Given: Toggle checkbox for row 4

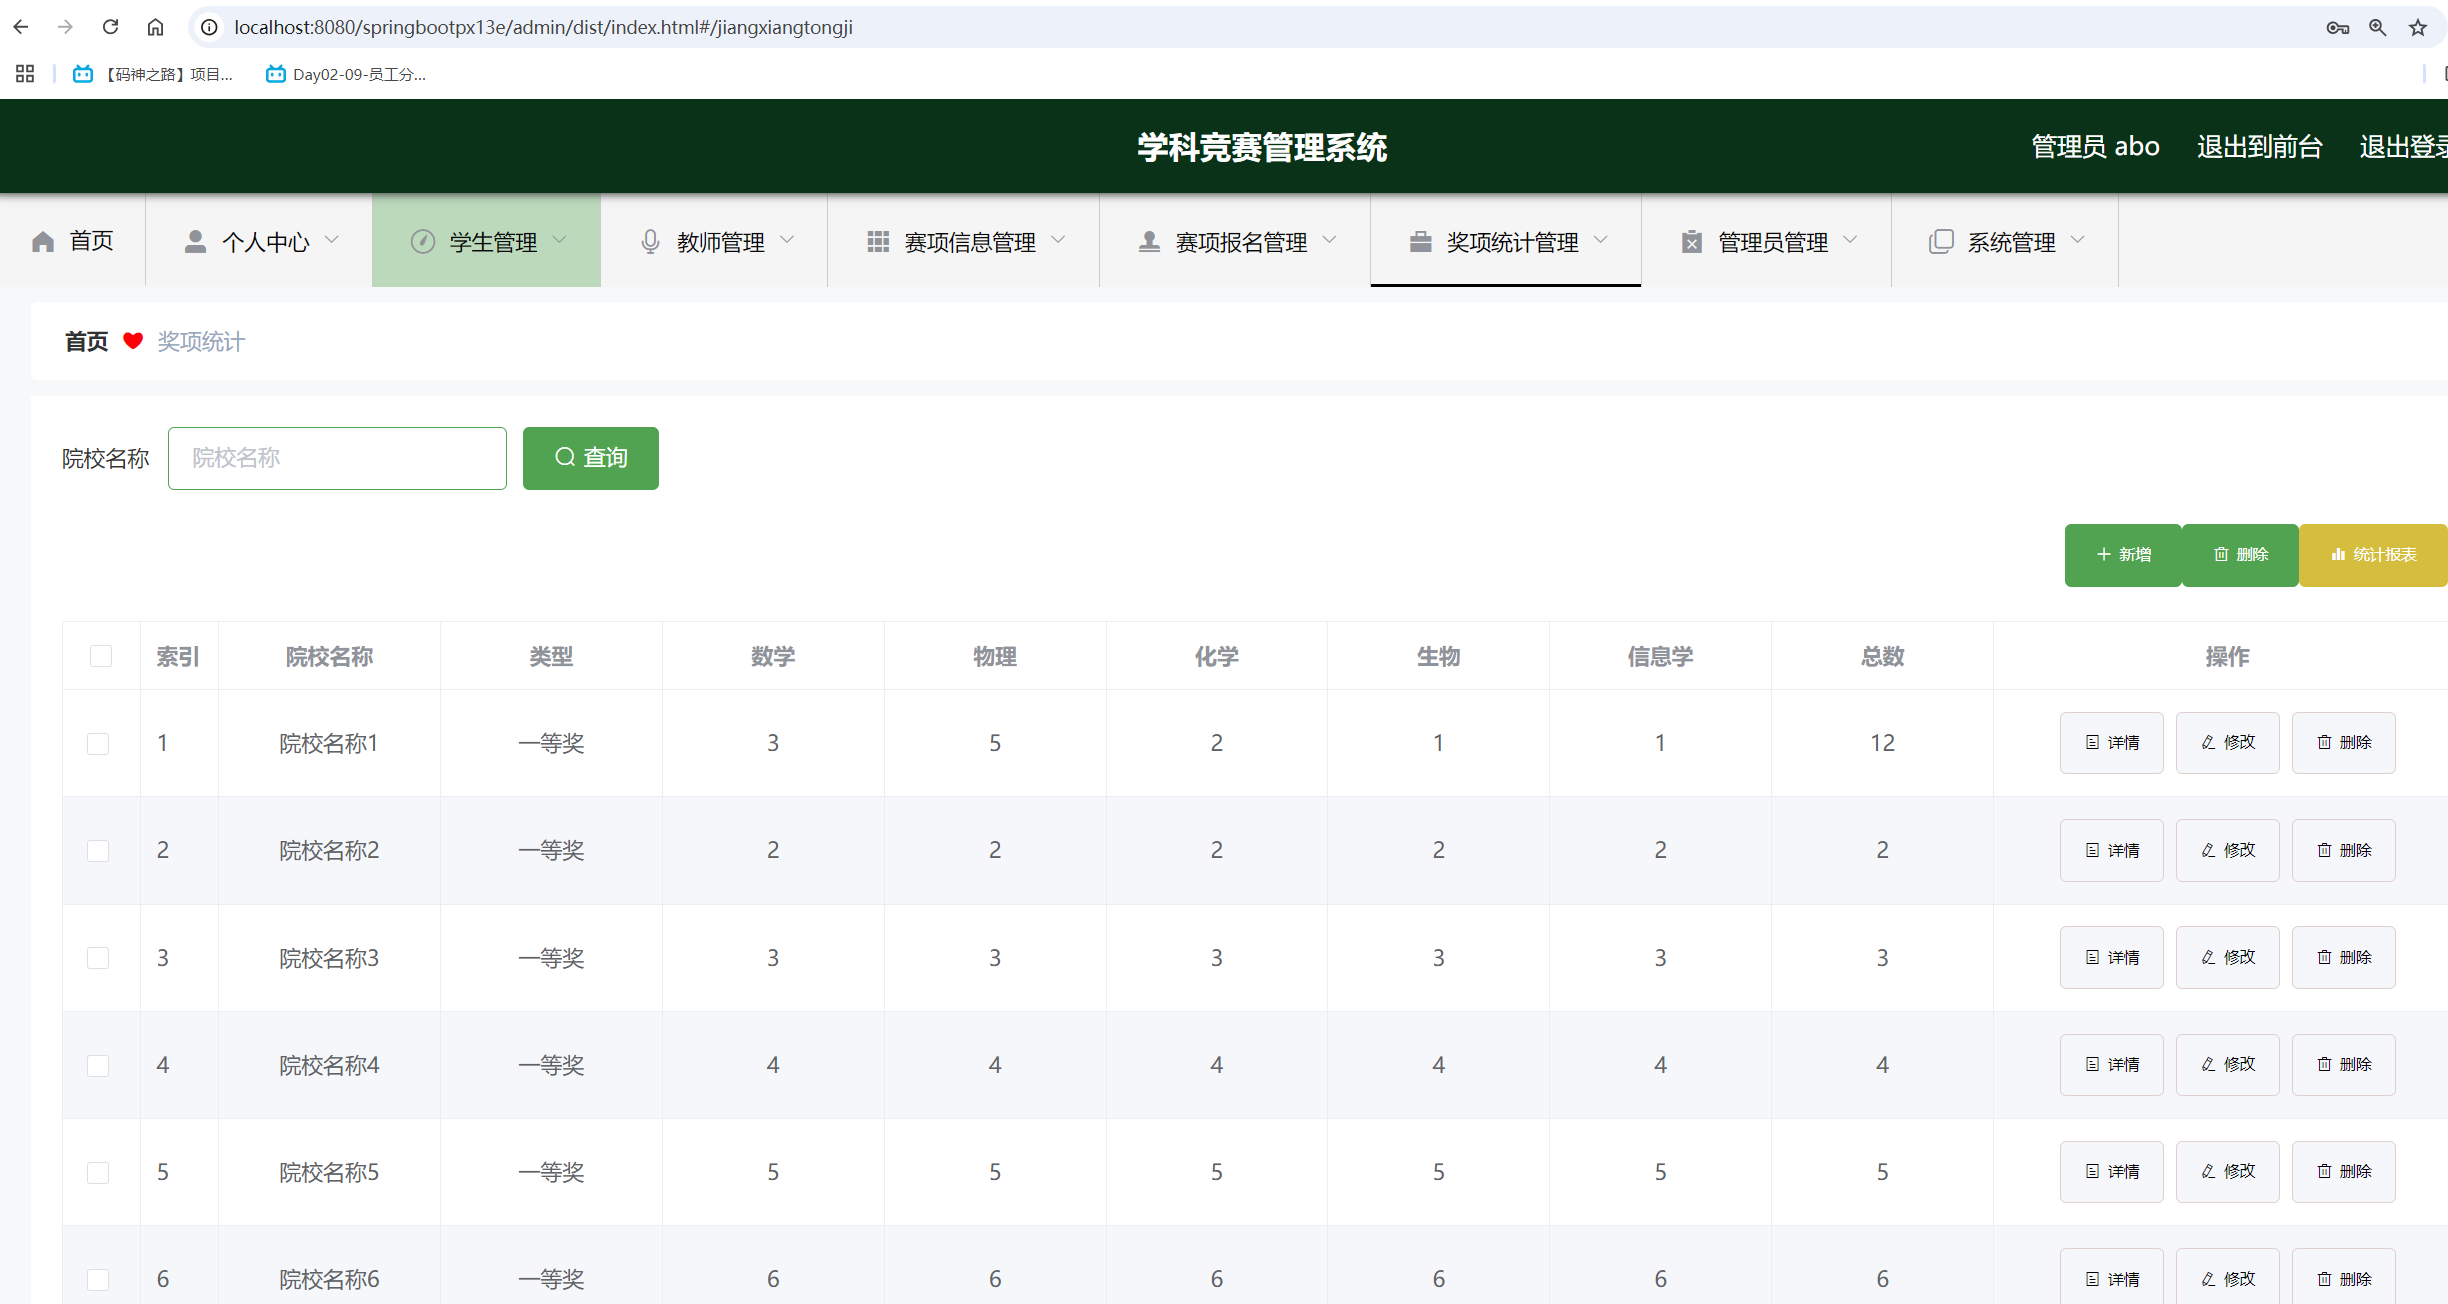Looking at the screenshot, I should (97, 1064).
